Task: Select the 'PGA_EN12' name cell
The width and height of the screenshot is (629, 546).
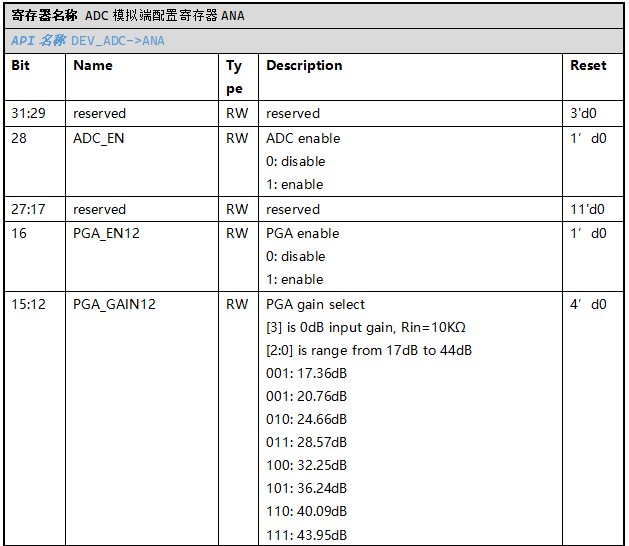Action: (x=106, y=234)
